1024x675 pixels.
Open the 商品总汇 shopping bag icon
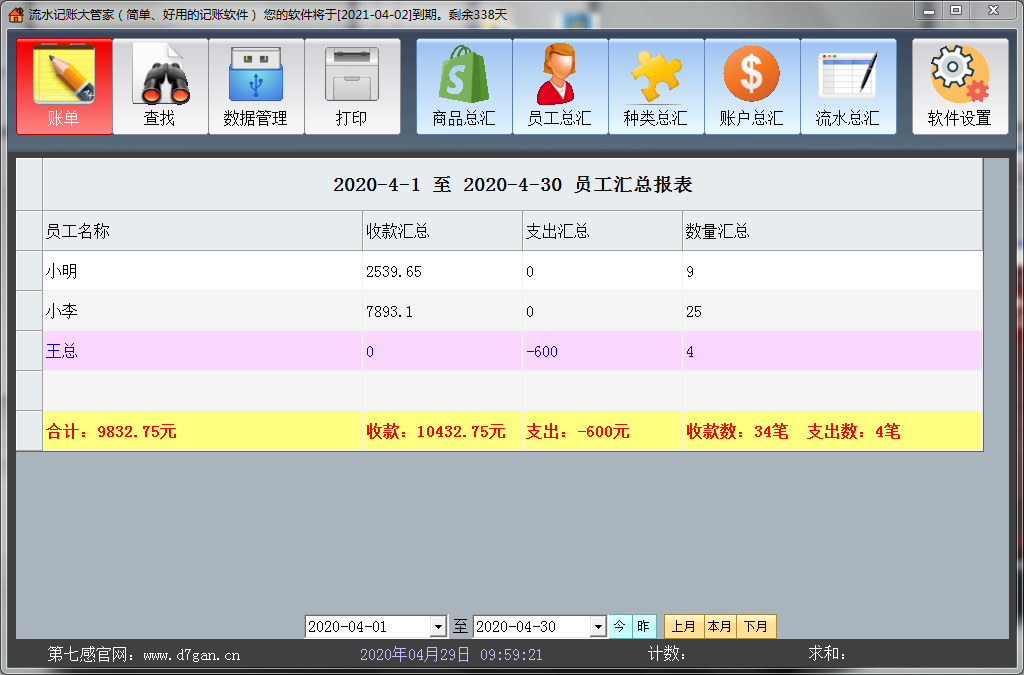462,86
